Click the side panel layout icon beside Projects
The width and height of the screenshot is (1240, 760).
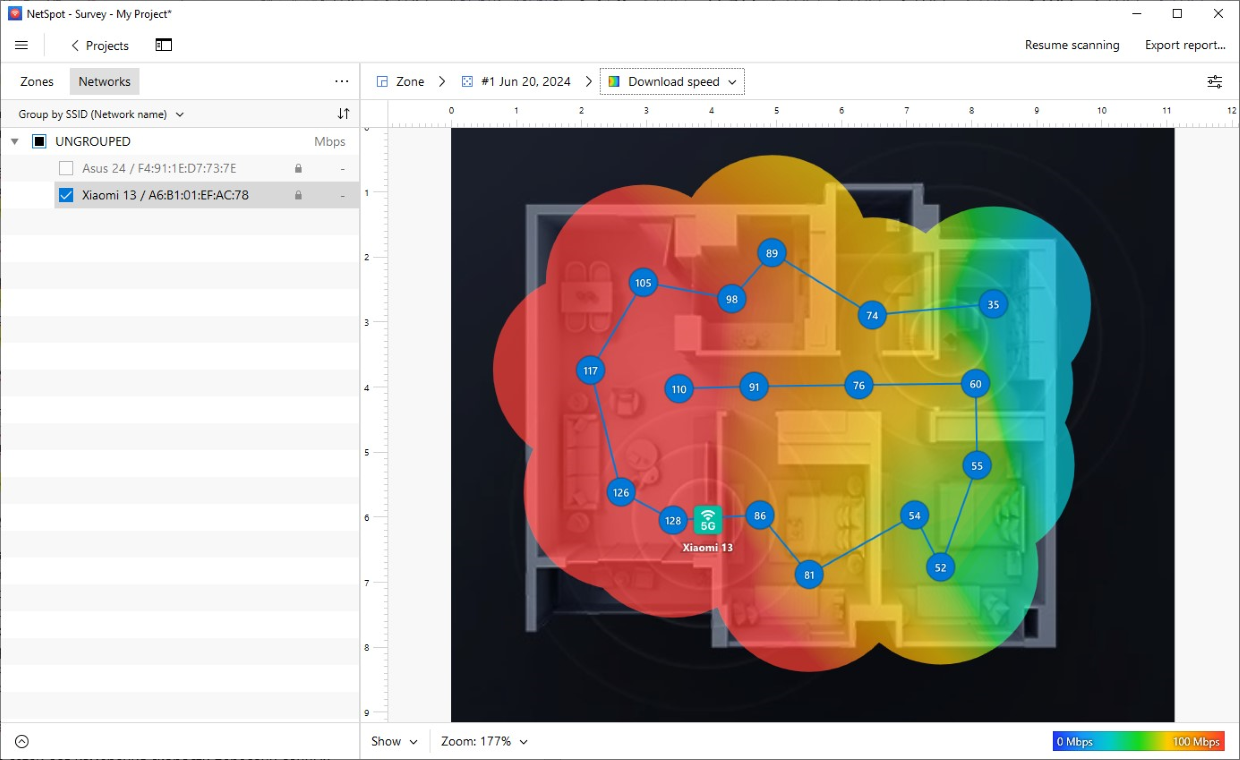tap(163, 45)
